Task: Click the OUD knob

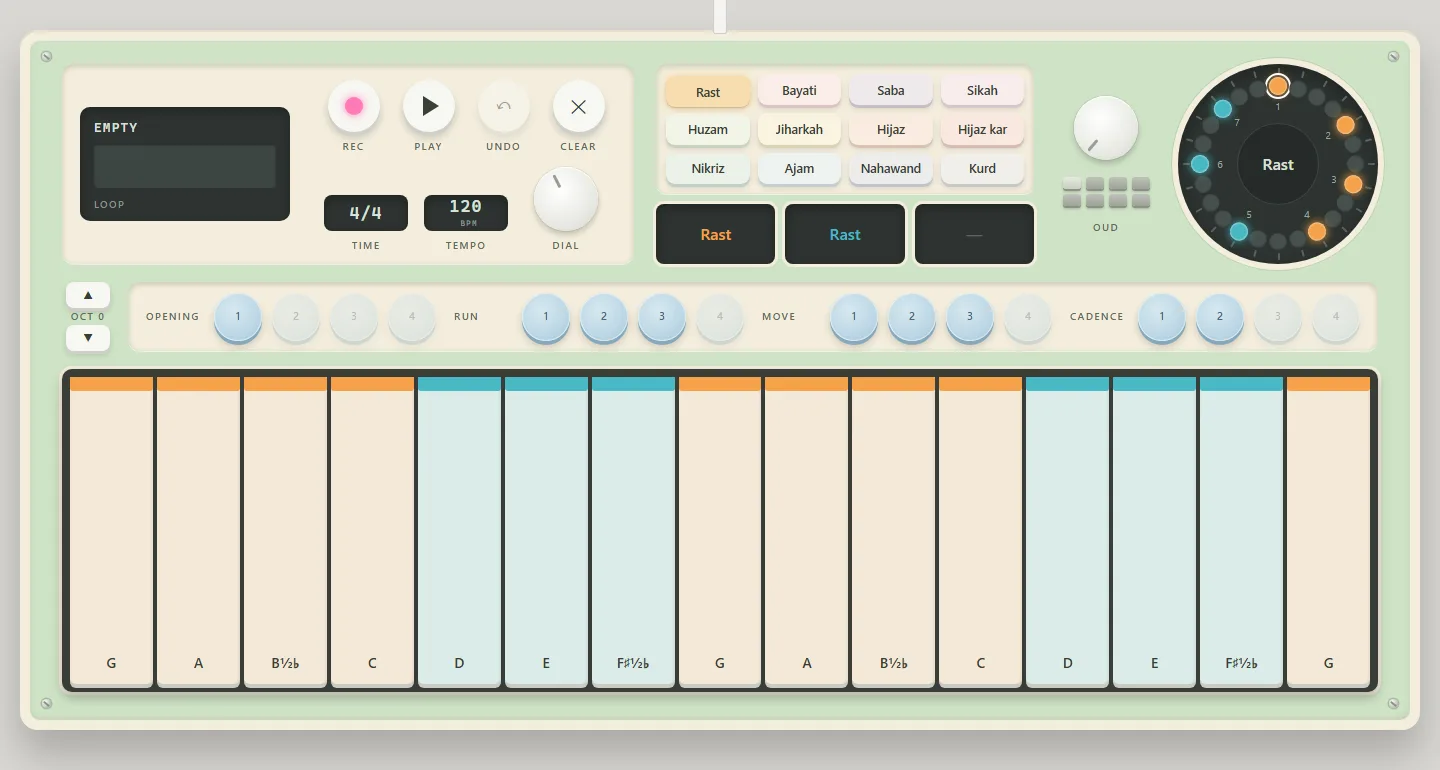Action: point(1106,128)
